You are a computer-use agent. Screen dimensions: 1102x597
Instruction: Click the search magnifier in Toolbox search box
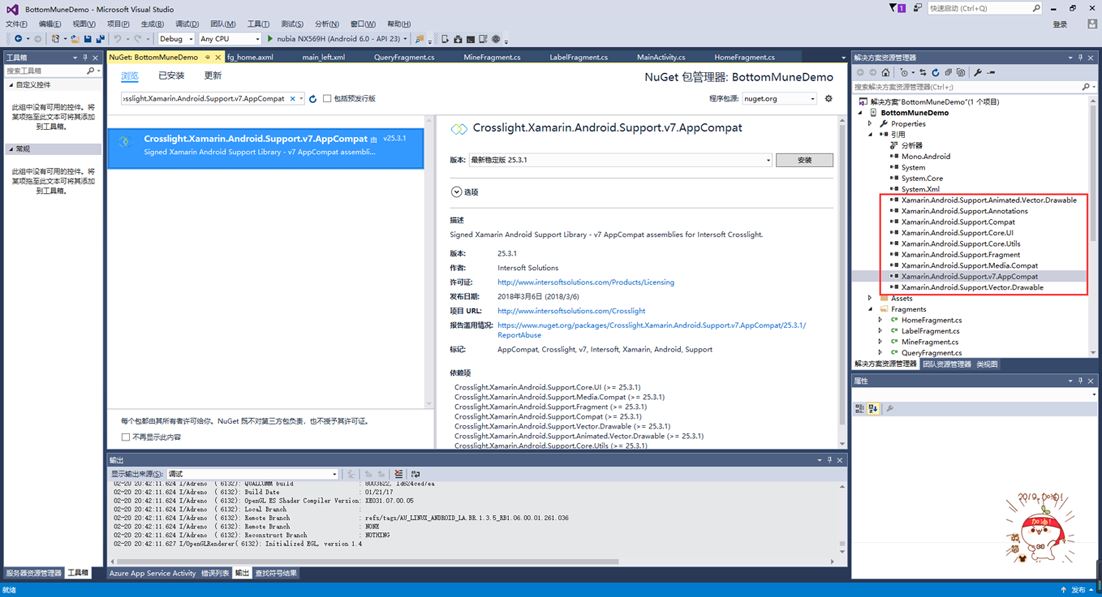coord(90,71)
